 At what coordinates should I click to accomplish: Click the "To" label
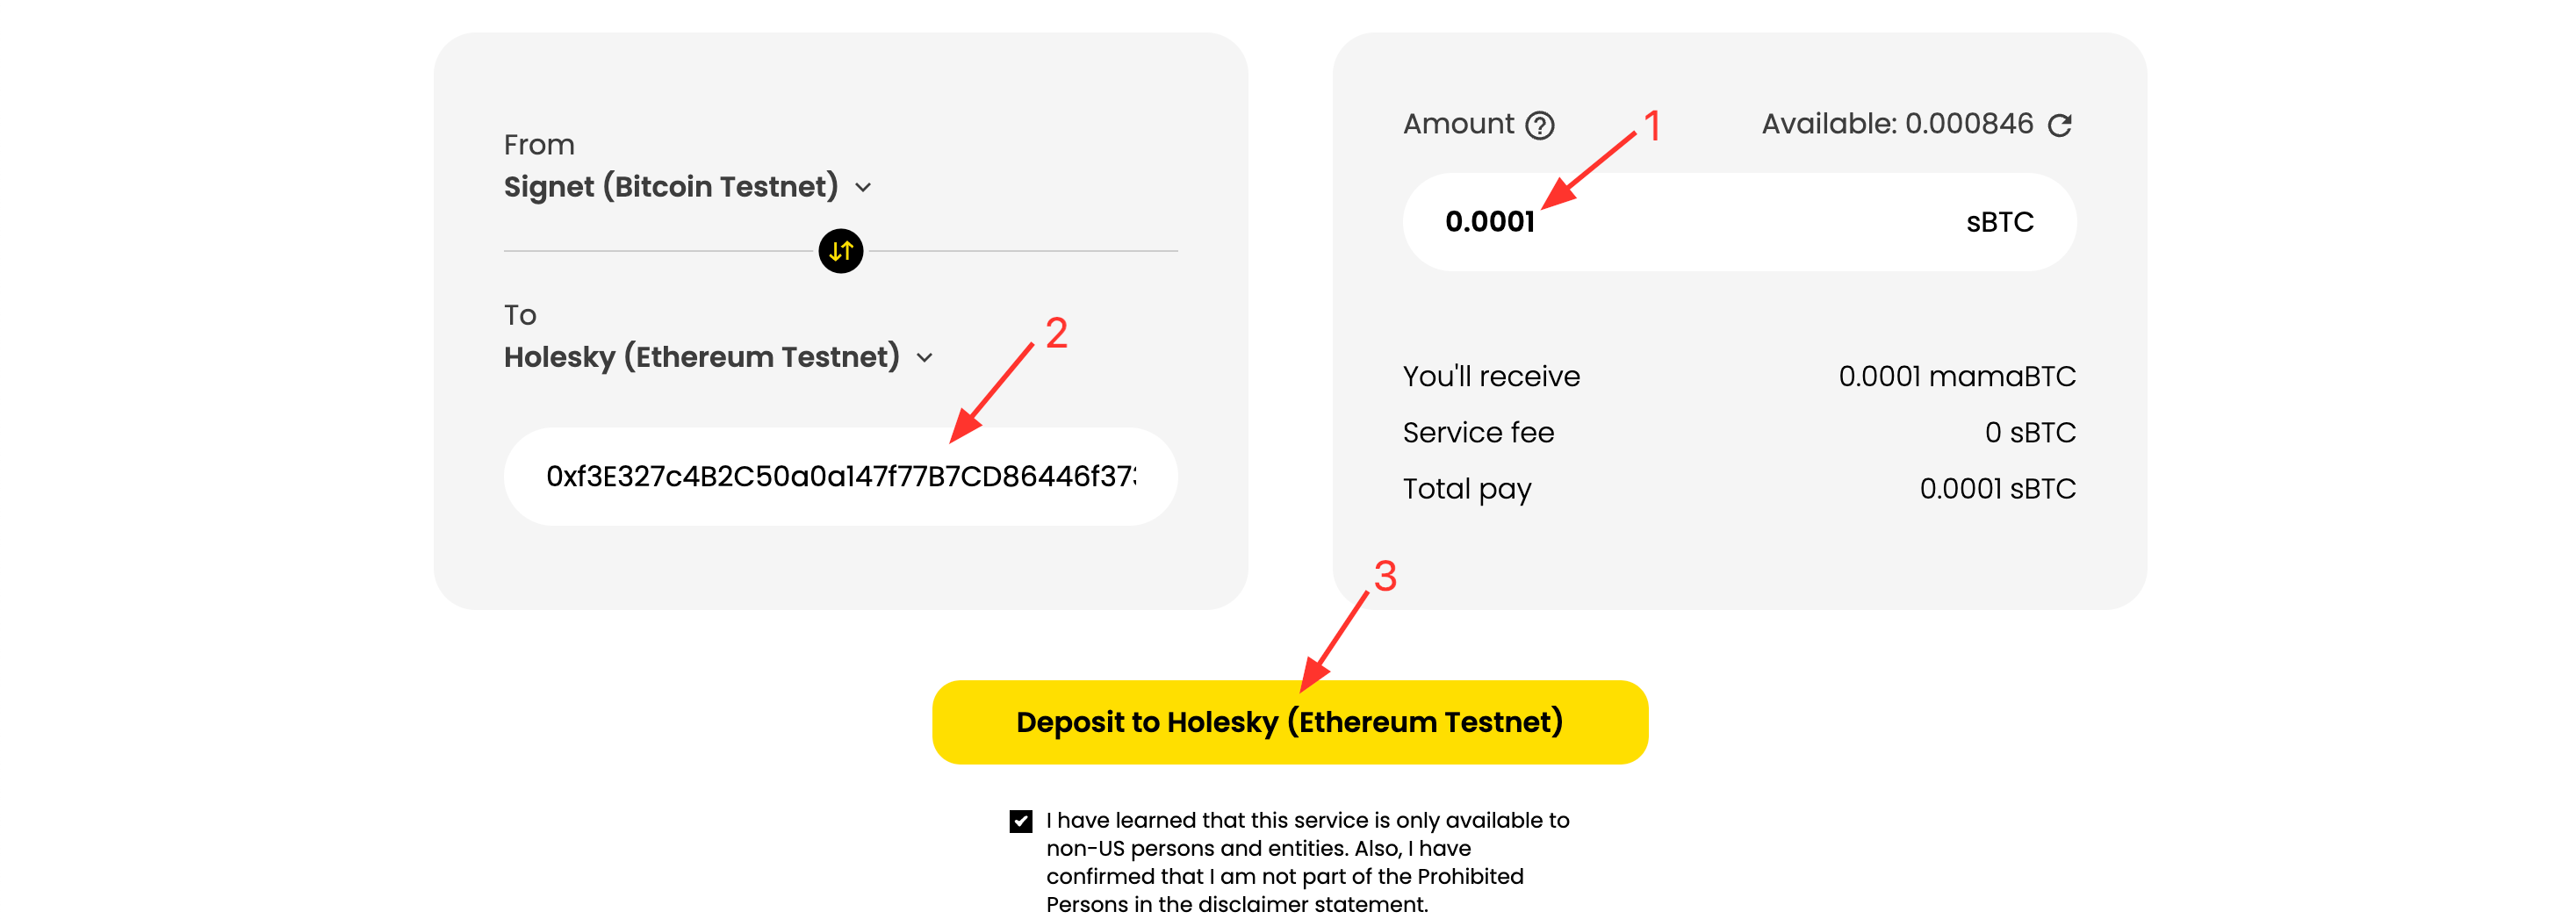[520, 315]
